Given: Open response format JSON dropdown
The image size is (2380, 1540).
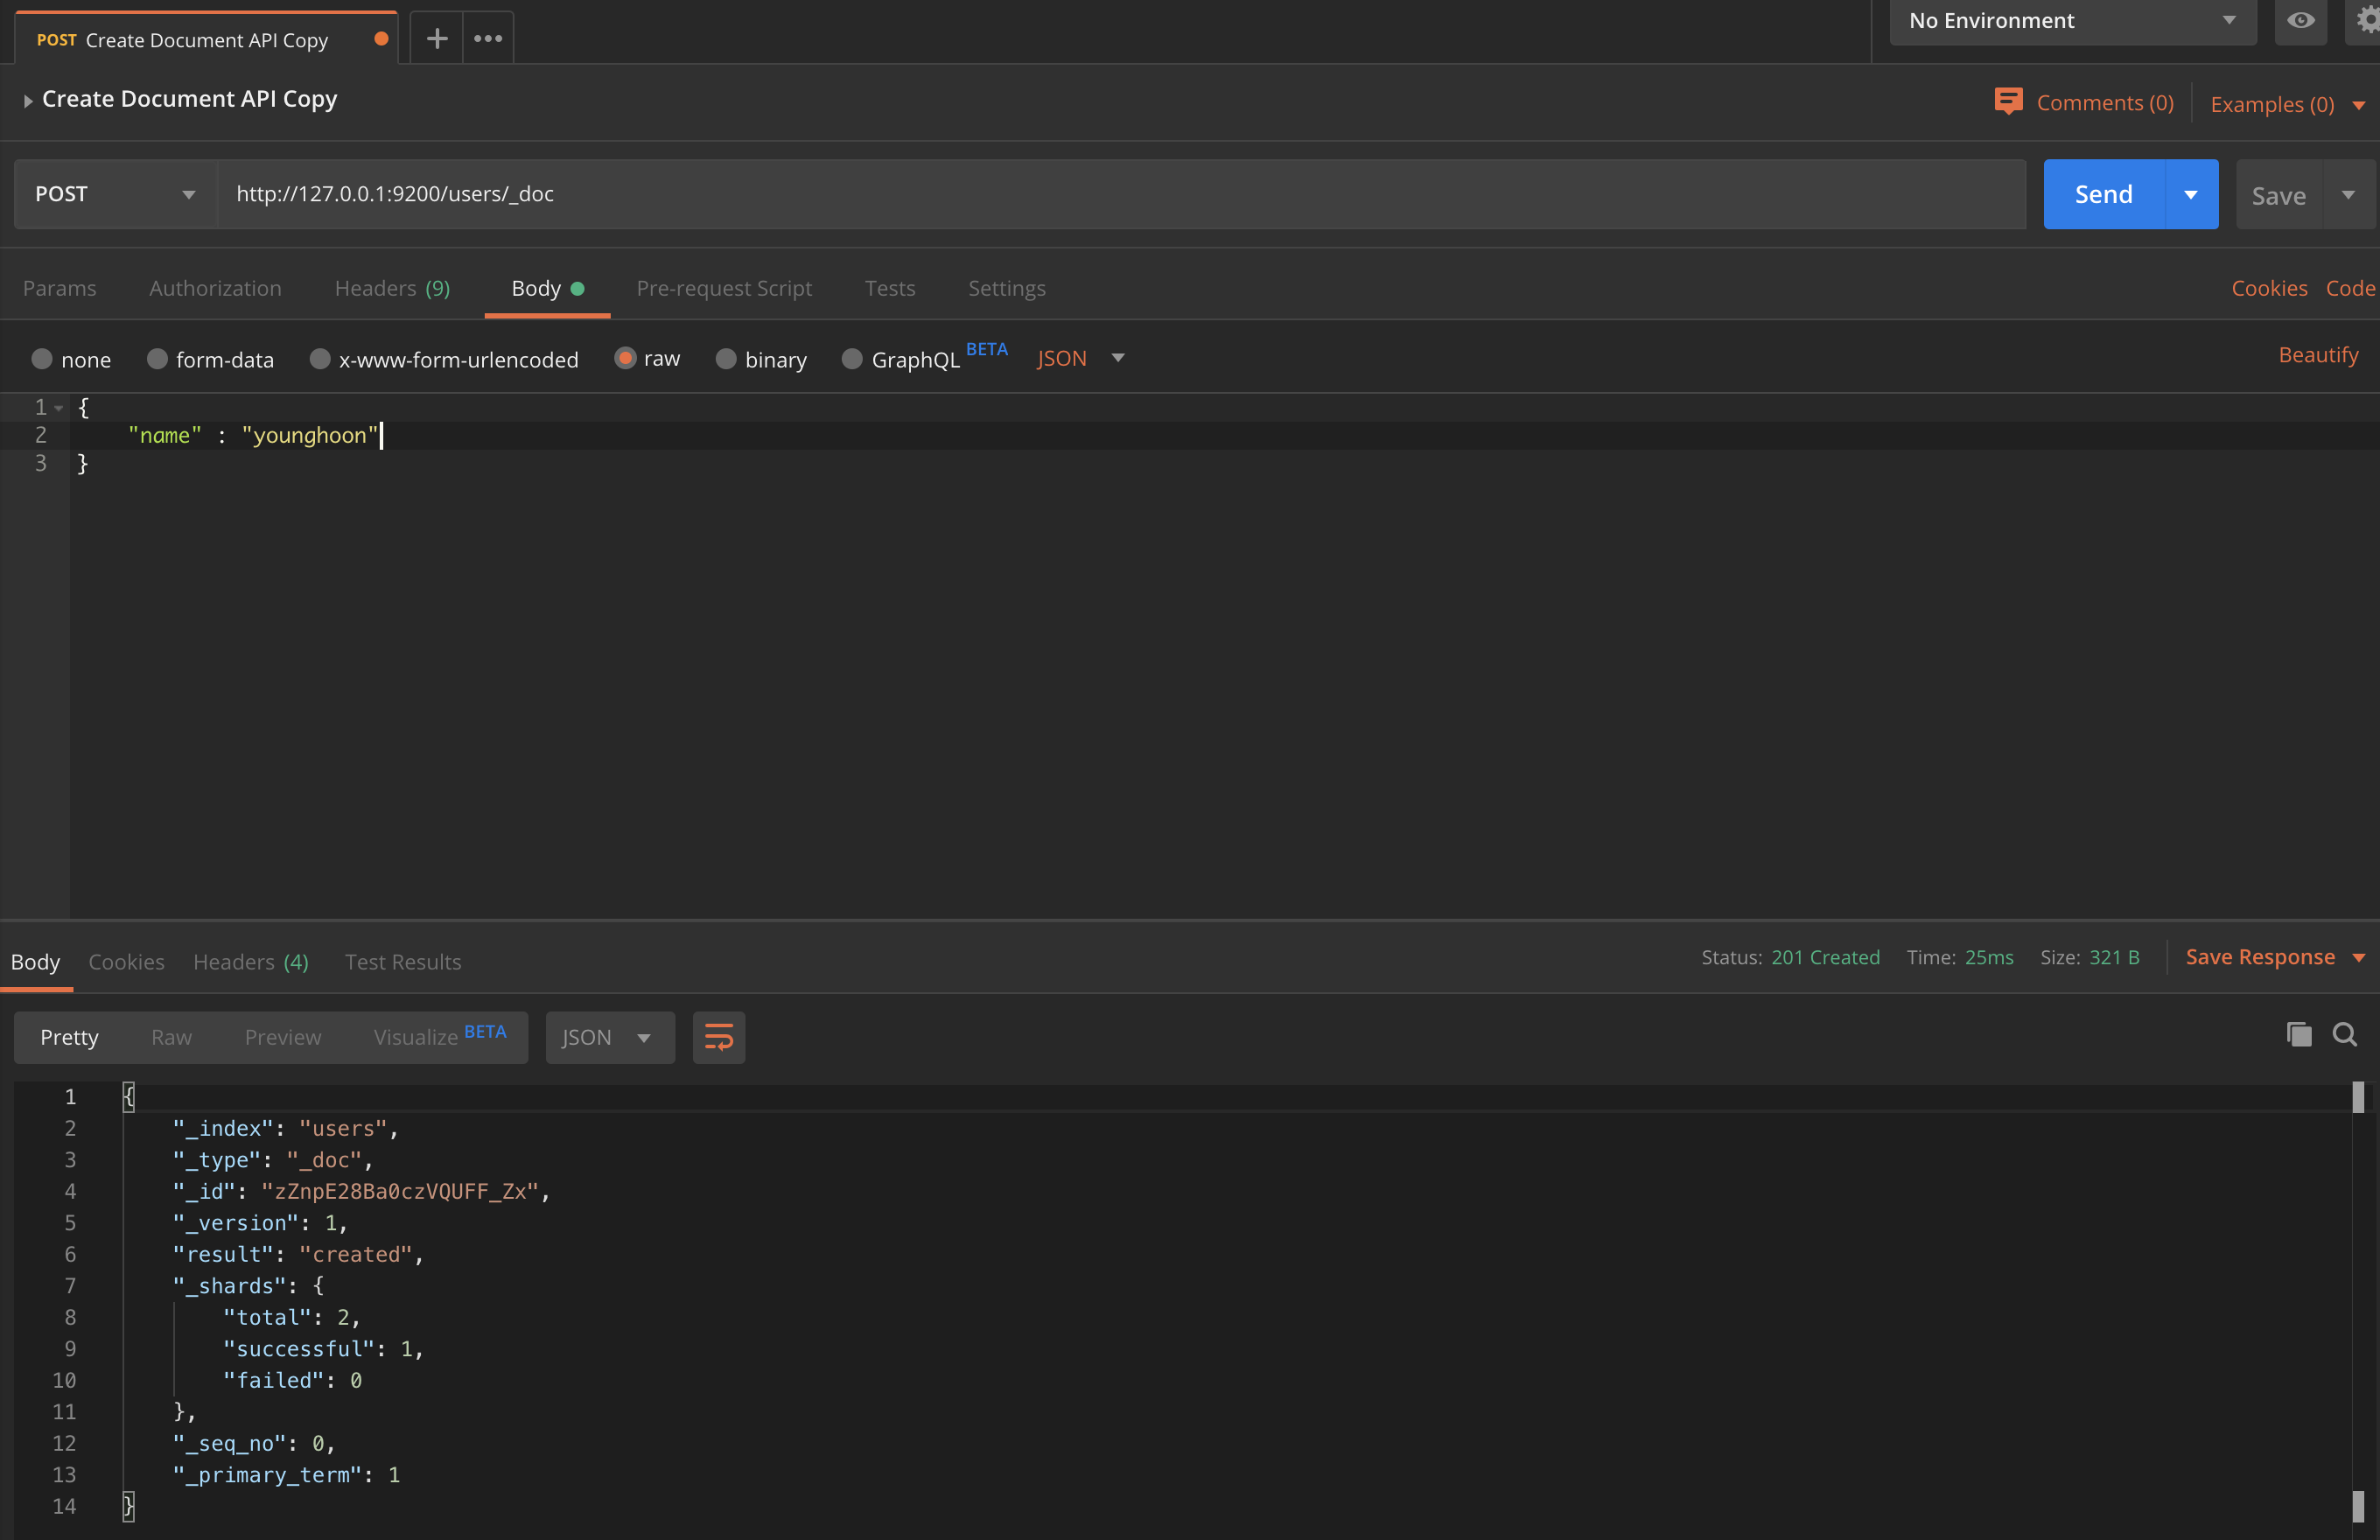Looking at the screenshot, I should pos(610,1037).
